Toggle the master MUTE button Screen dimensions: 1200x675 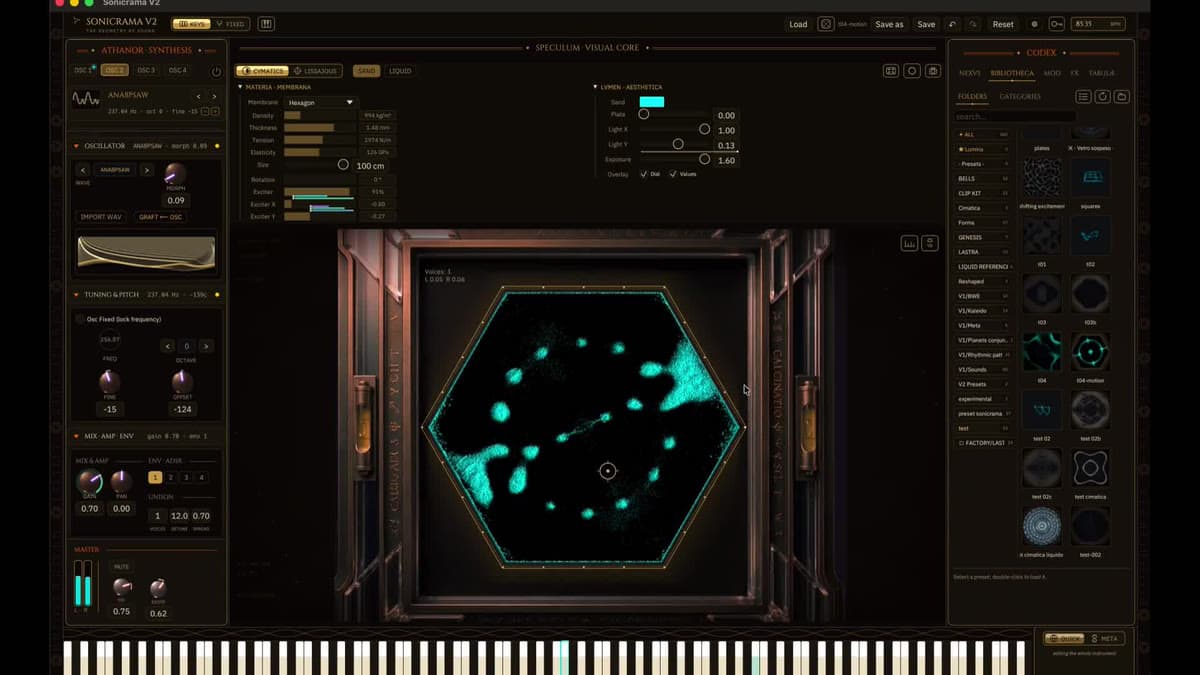point(121,567)
